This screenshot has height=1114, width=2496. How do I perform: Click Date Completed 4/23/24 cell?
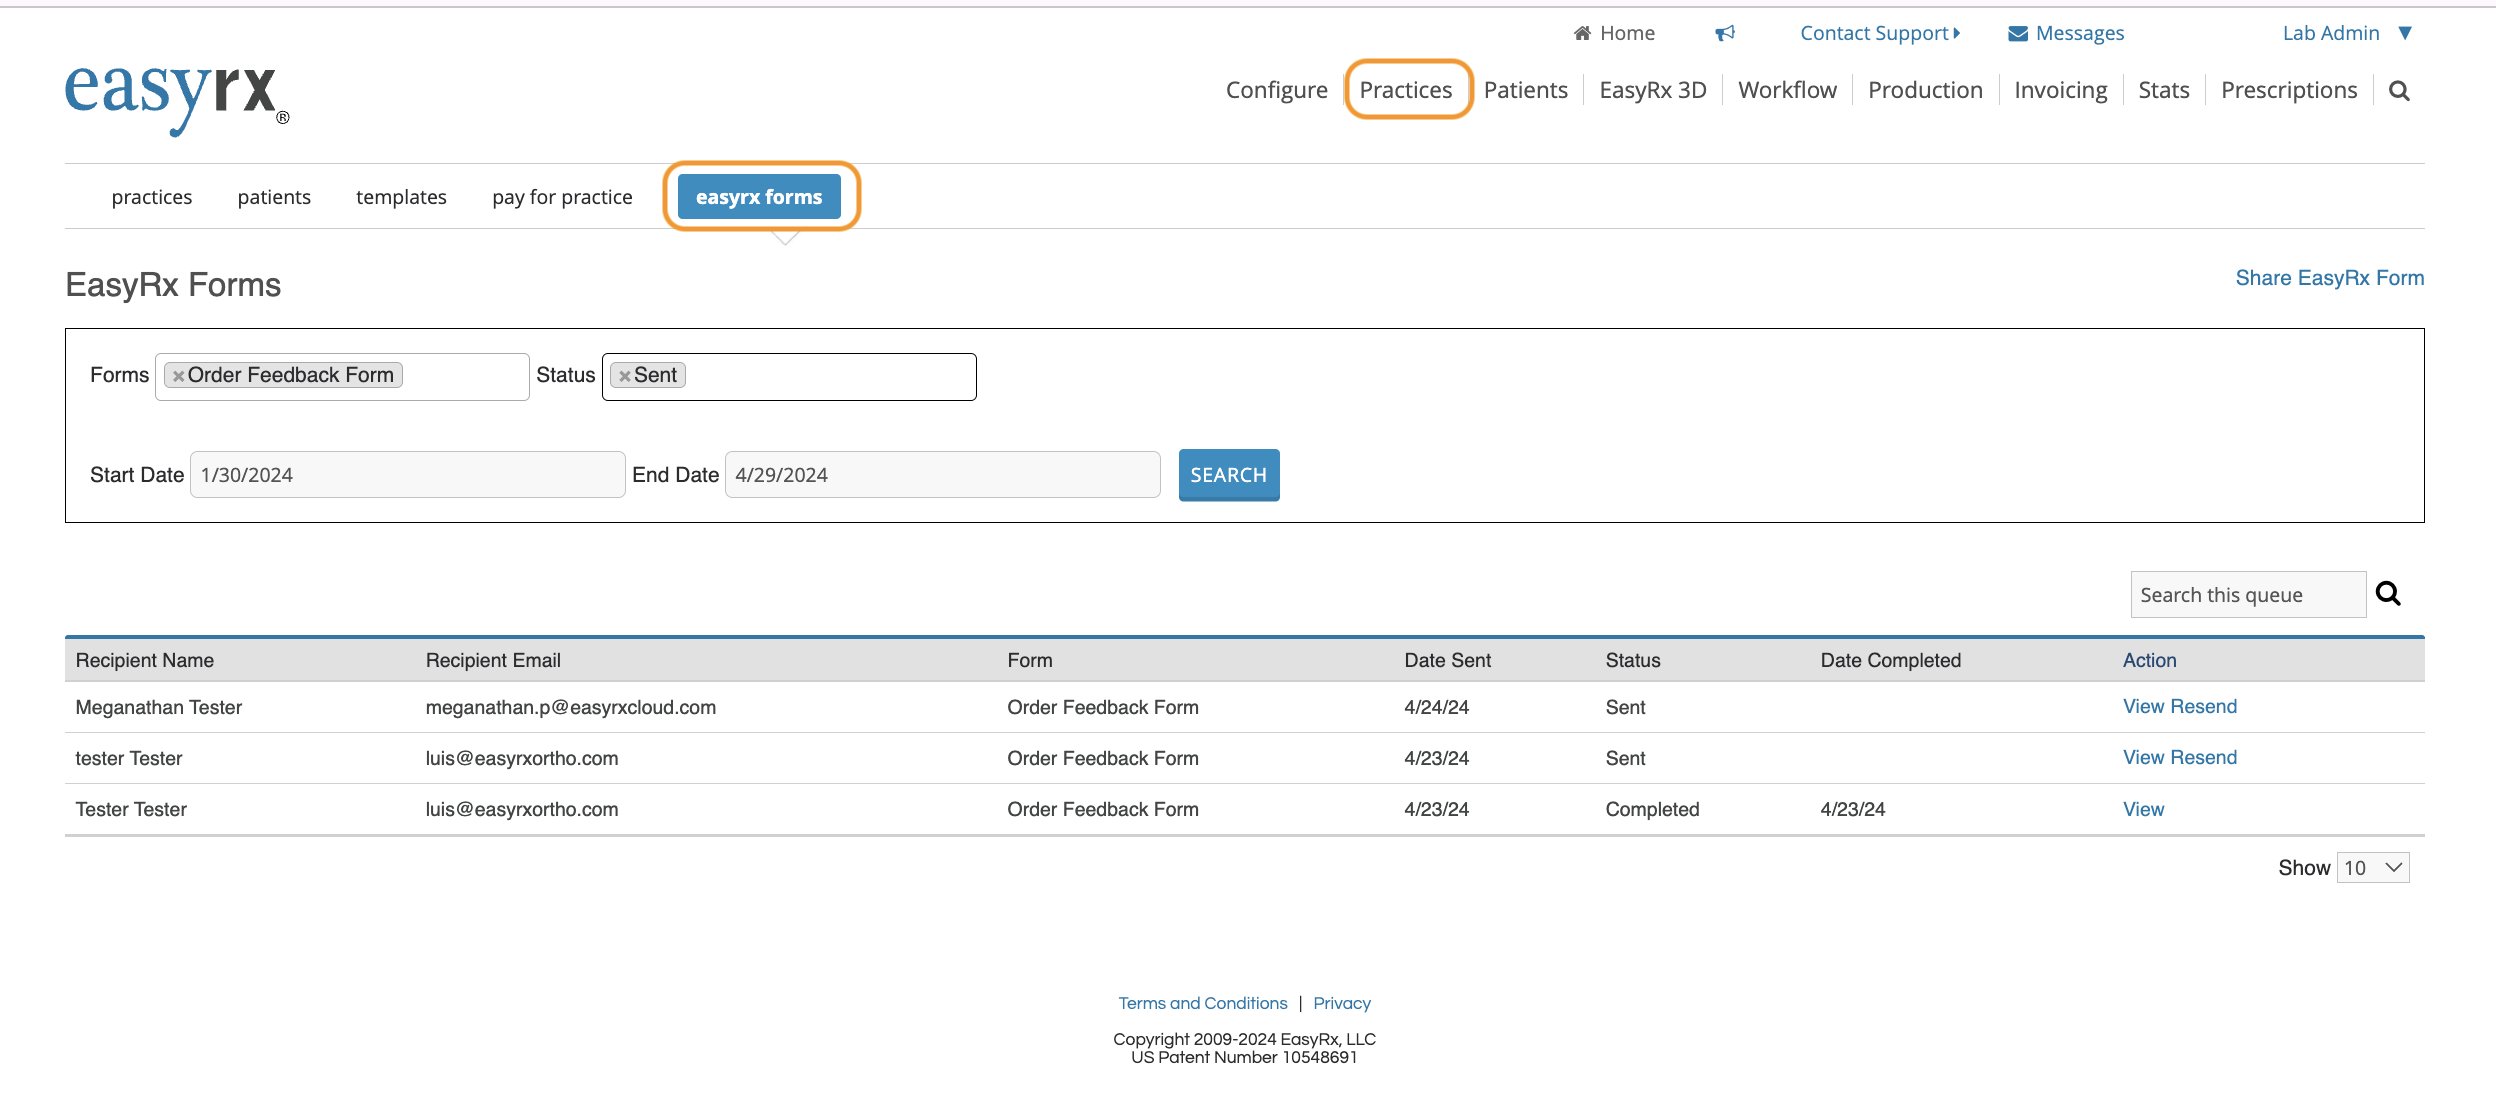1852,809
